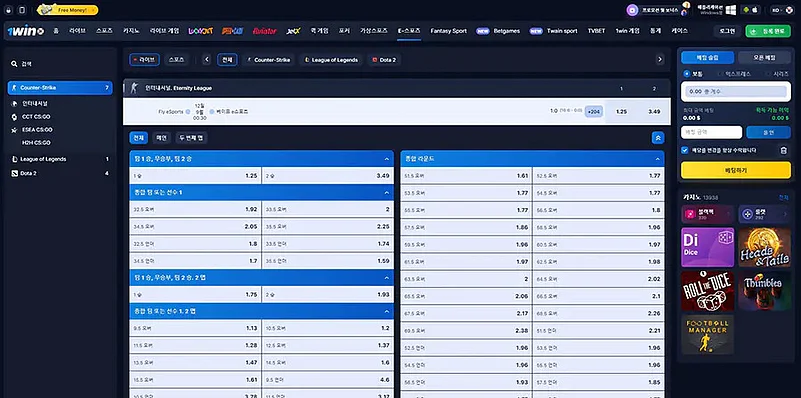Open the Fantasy Sport menu item
This screenshot has width=801, height=398.
tap(449, 31)
